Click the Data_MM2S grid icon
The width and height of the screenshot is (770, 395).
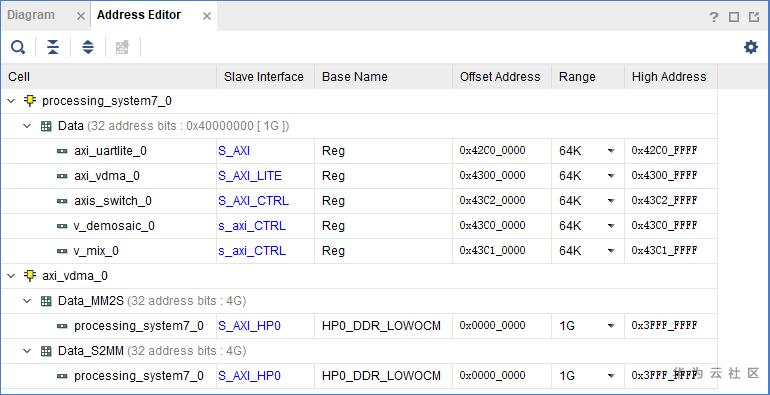46,301
